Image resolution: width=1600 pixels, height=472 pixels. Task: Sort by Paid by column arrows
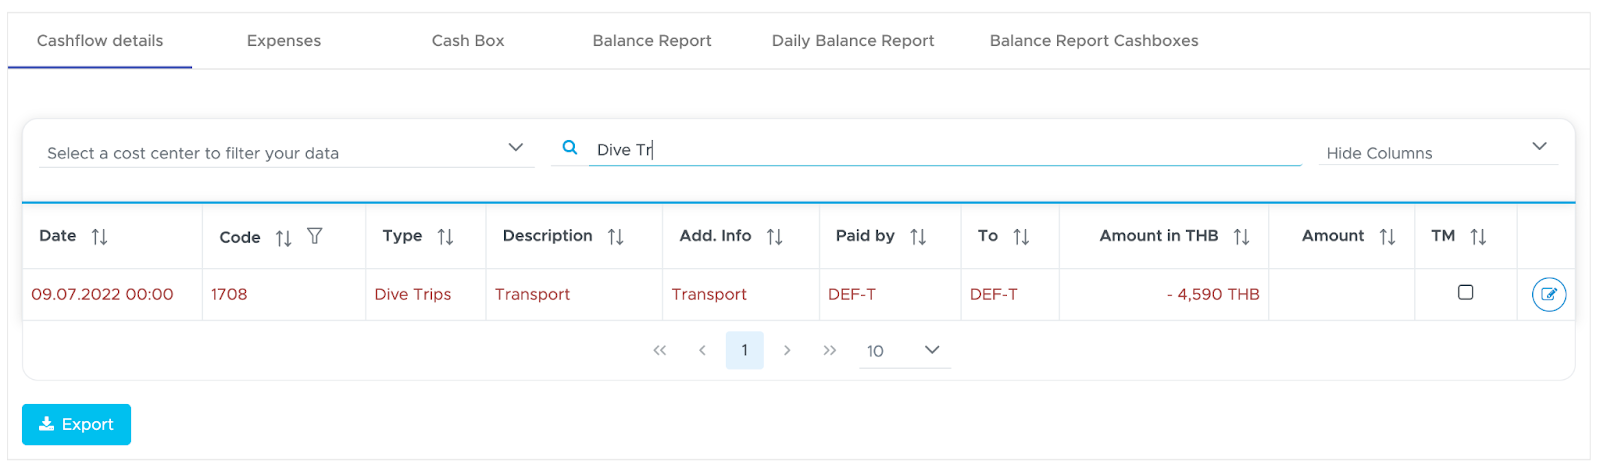918,237
